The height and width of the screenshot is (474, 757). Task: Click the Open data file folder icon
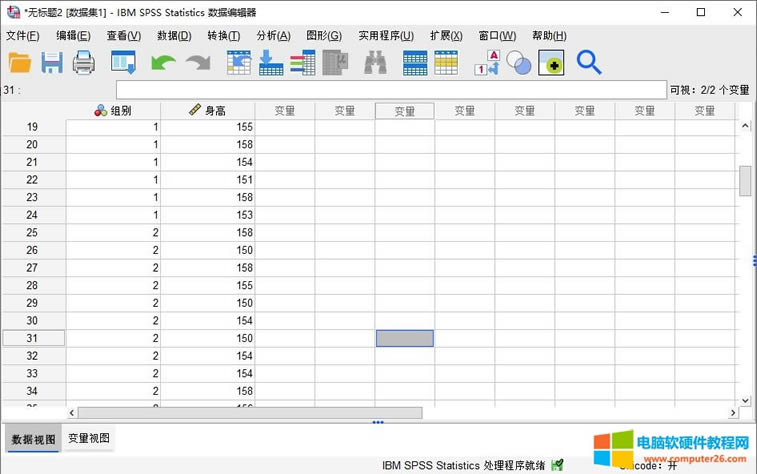point(20,63)
